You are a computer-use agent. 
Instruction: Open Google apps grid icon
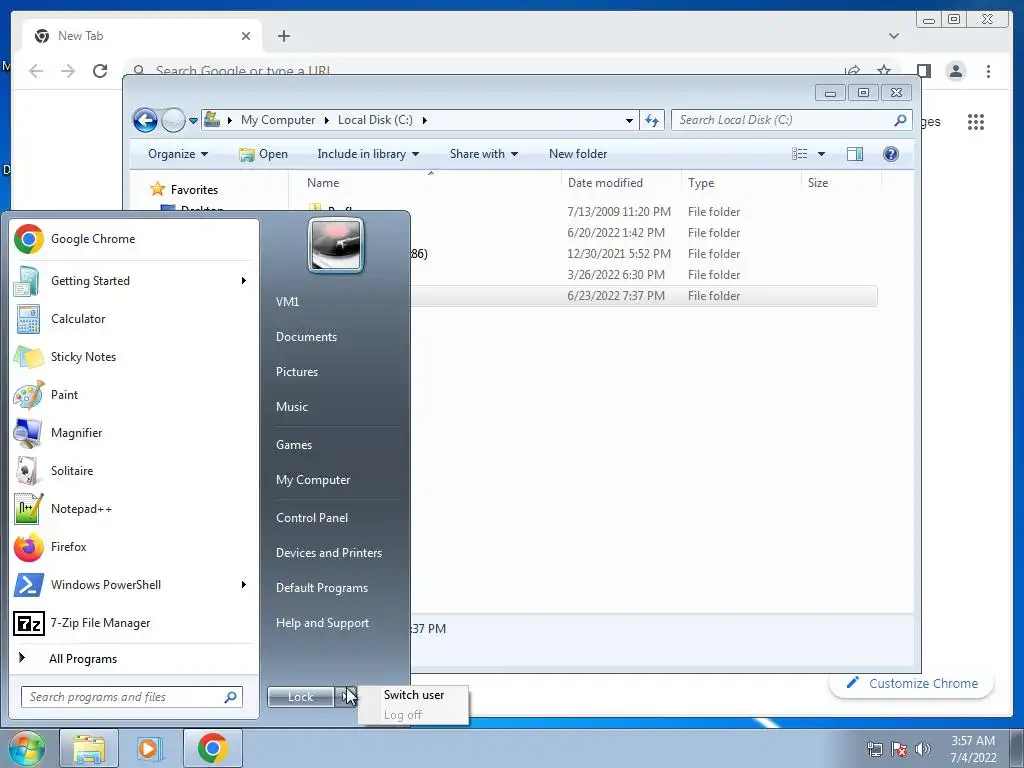(976, 122)
